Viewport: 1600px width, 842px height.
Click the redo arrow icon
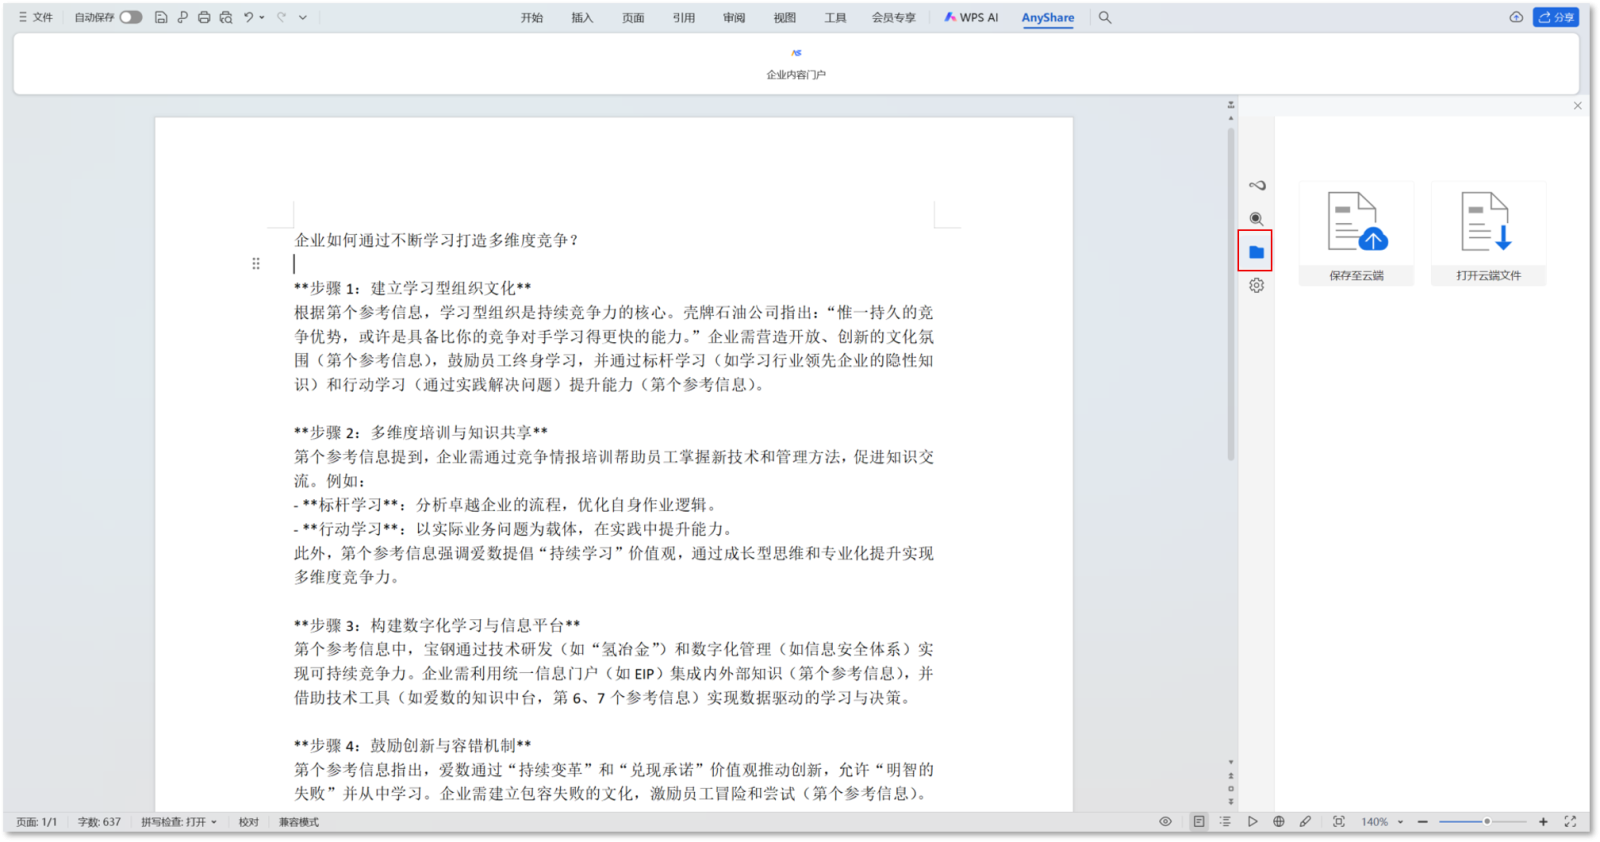[282, 17]
